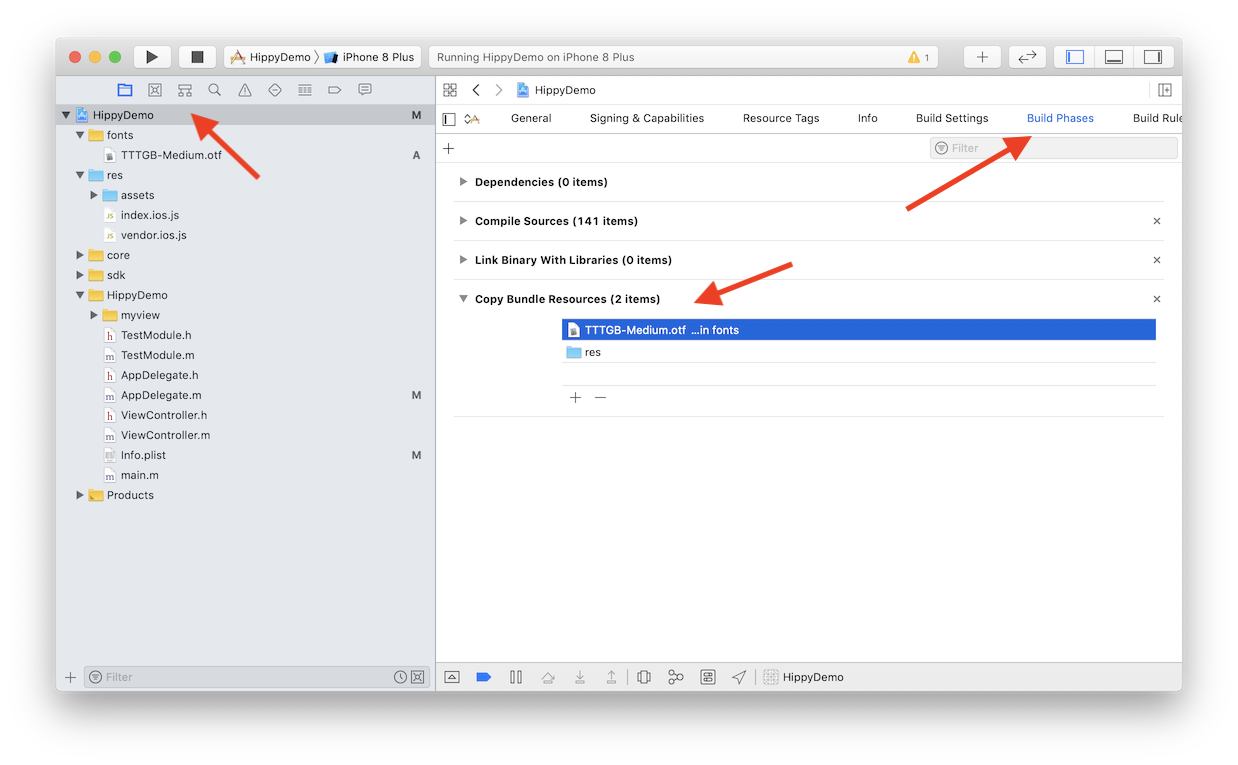Expand the assets folder in navigator
The width and height of the screenshot is (1238, 765).
click(94, 195)
